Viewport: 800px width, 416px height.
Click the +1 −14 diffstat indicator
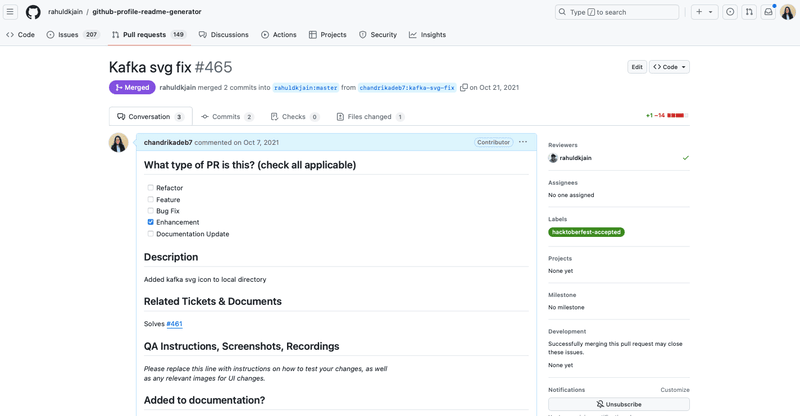tap(667, 116)
